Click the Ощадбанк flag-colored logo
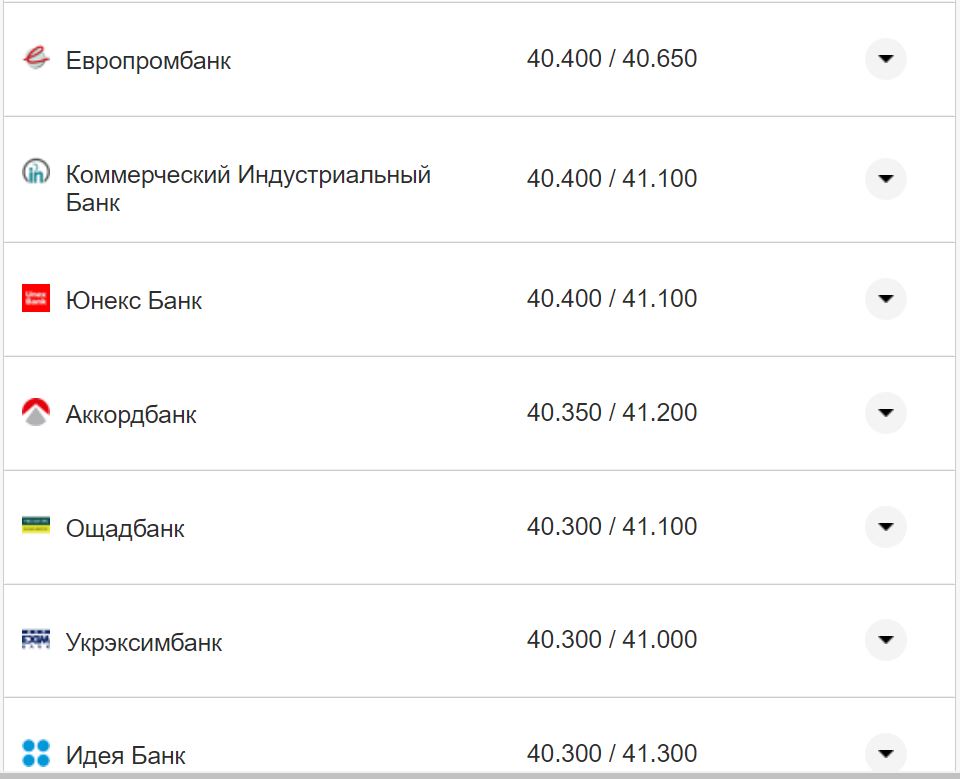The height and width of the screenshot is (779, 960). pos(36,527)
